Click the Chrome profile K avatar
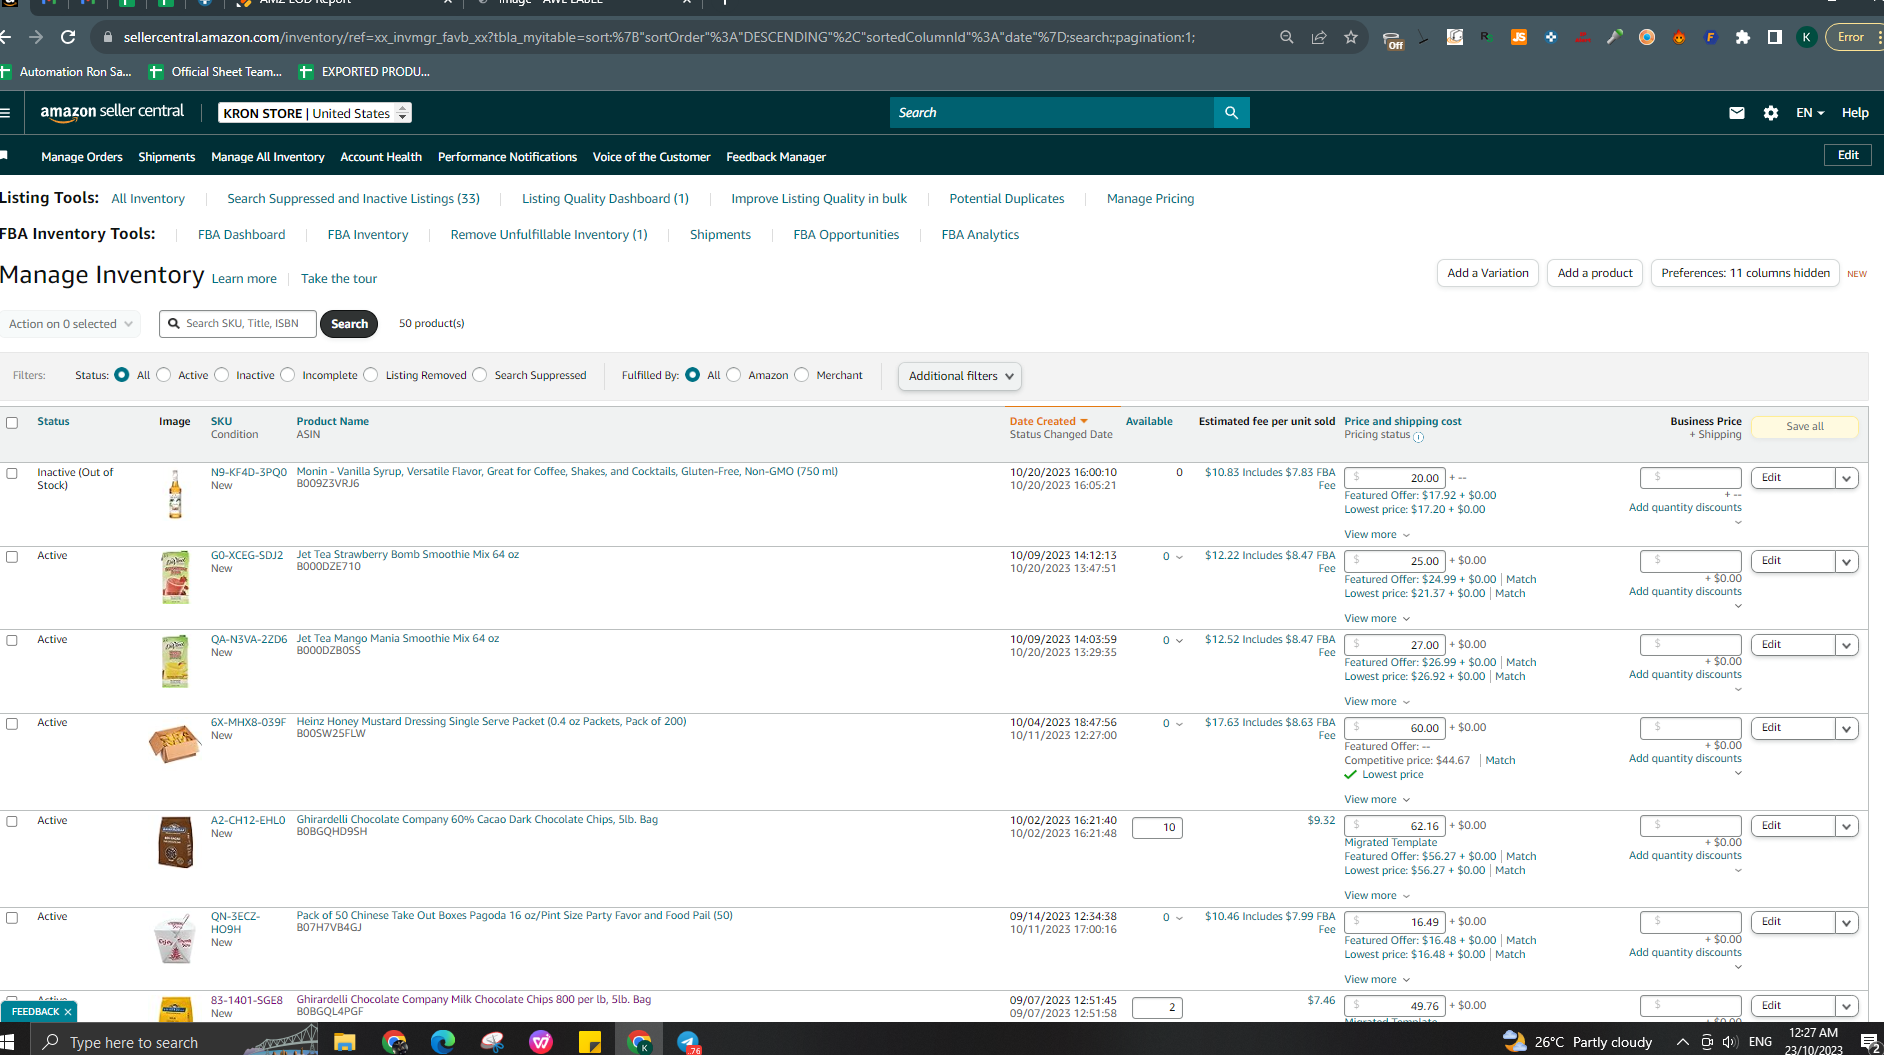The width and height of the screenshot is (1884, 1055). (1806, 37)
